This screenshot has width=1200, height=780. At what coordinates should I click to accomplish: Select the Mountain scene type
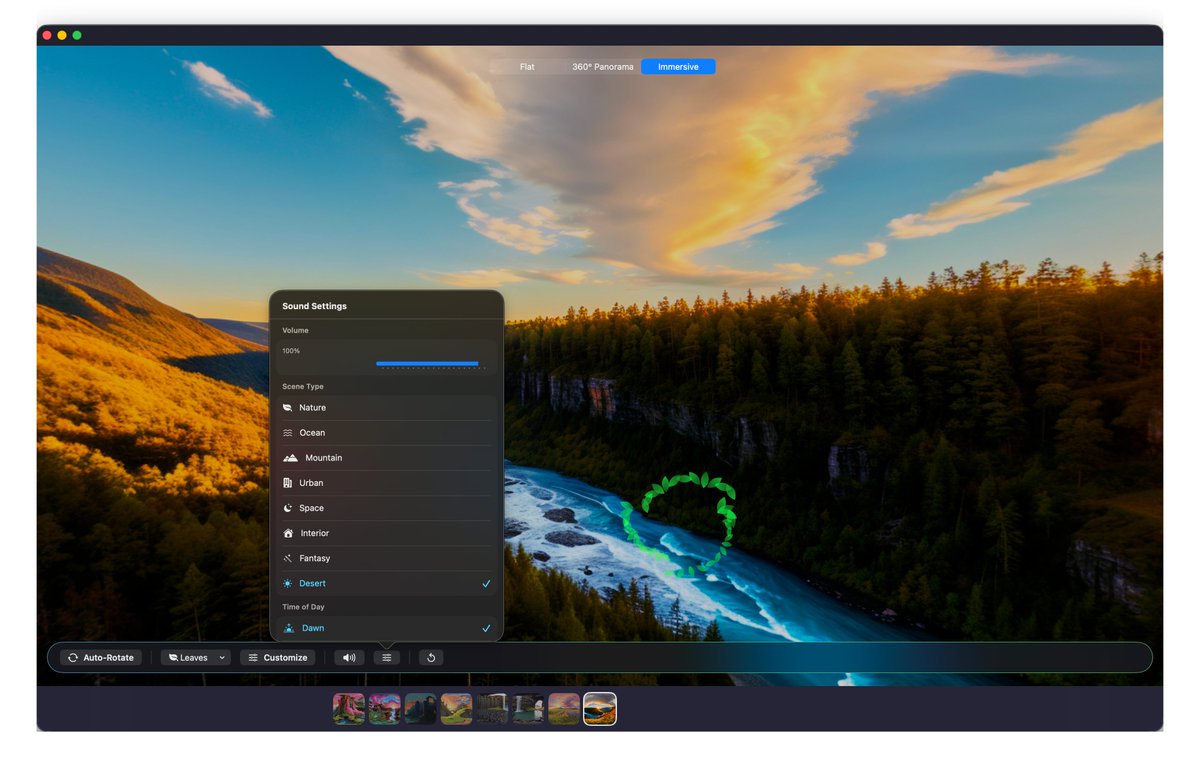point(387,458)
